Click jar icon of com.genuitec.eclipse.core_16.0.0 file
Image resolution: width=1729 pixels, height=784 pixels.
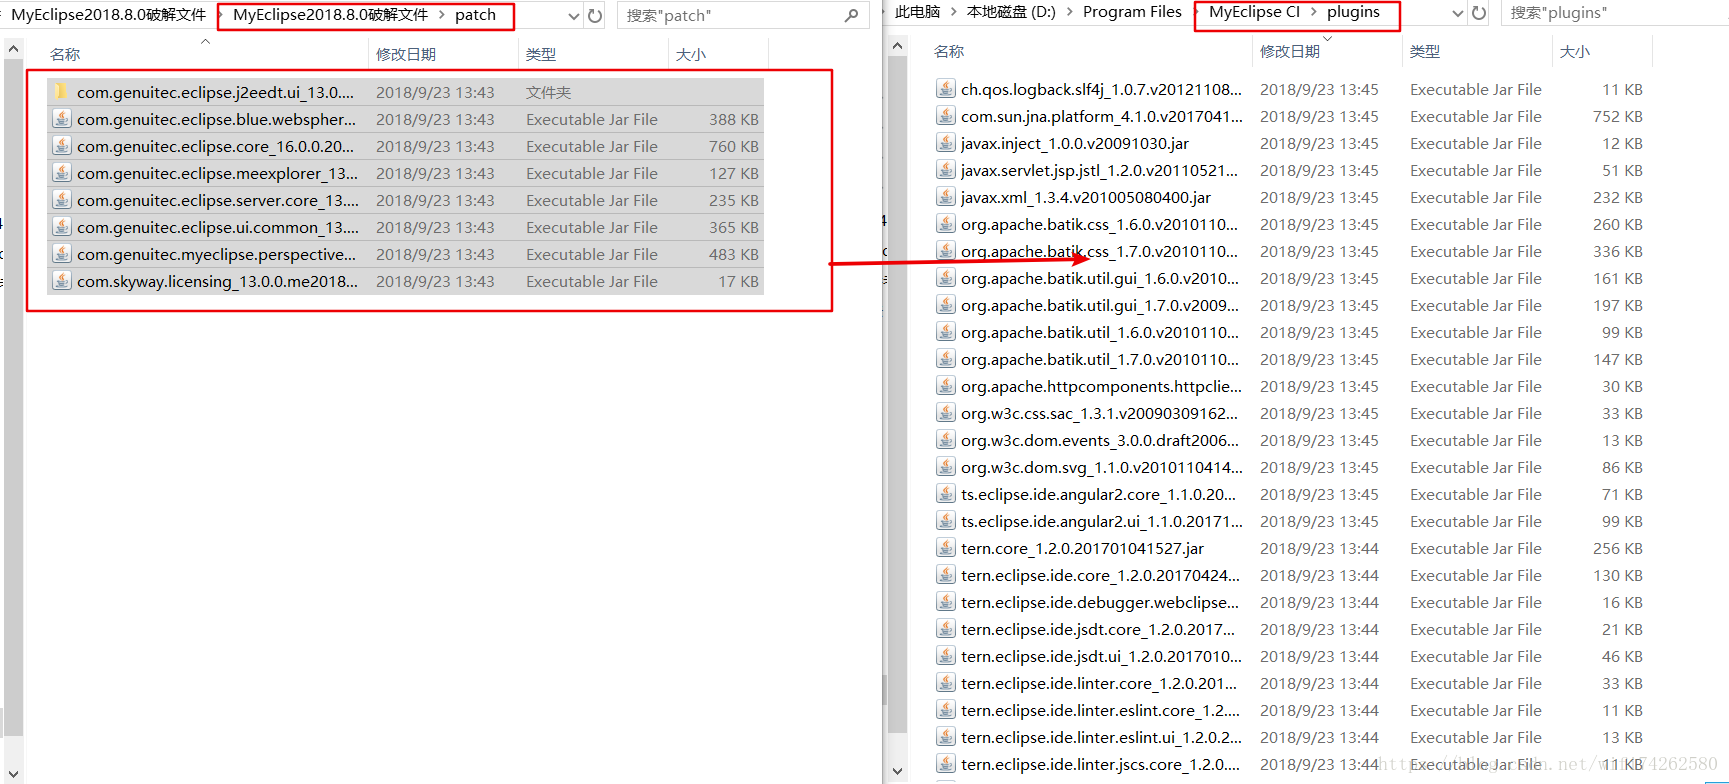point(61,146)
